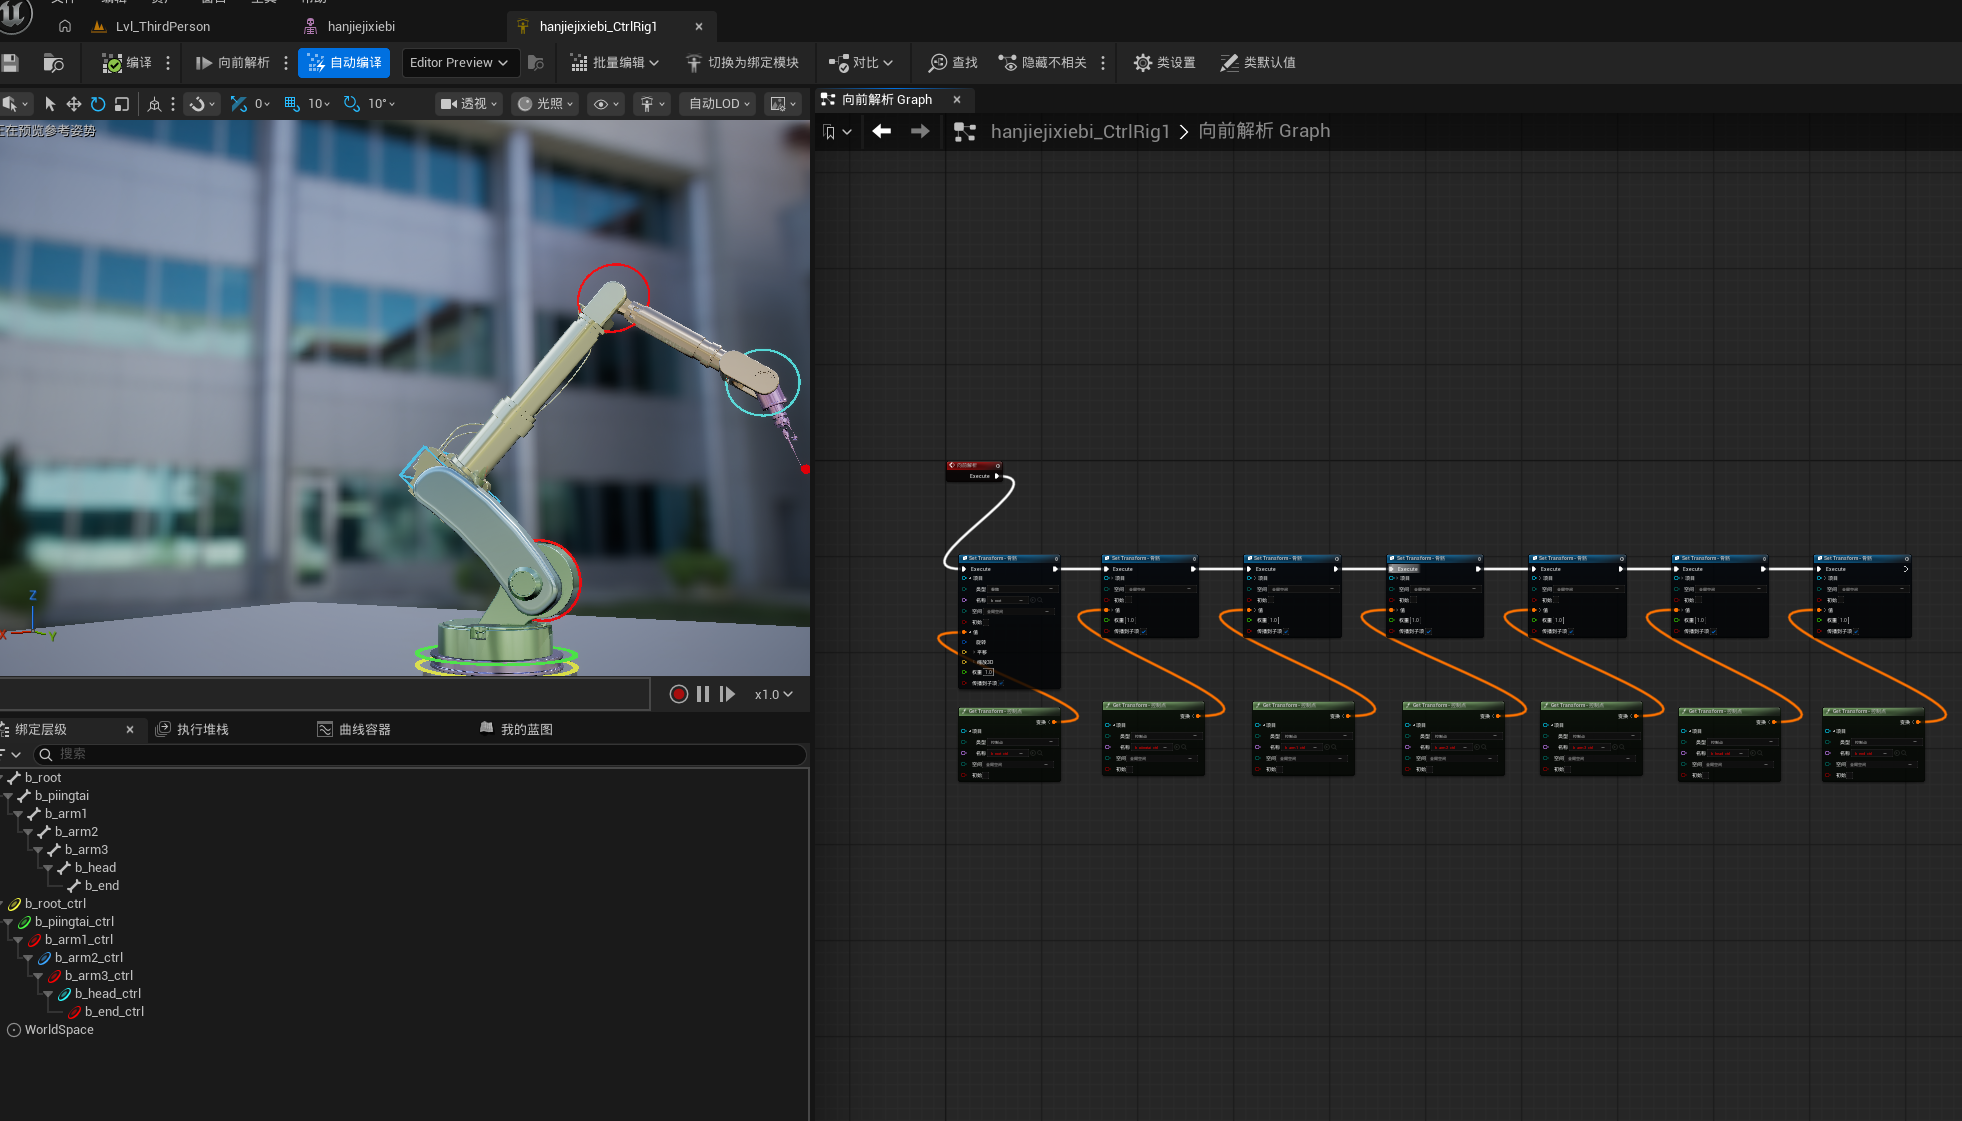The width and height of the screenshot is (1962, 1121).
Task: Toggle grid snapping icon next to value 10
Action: (x=292, y=104)
